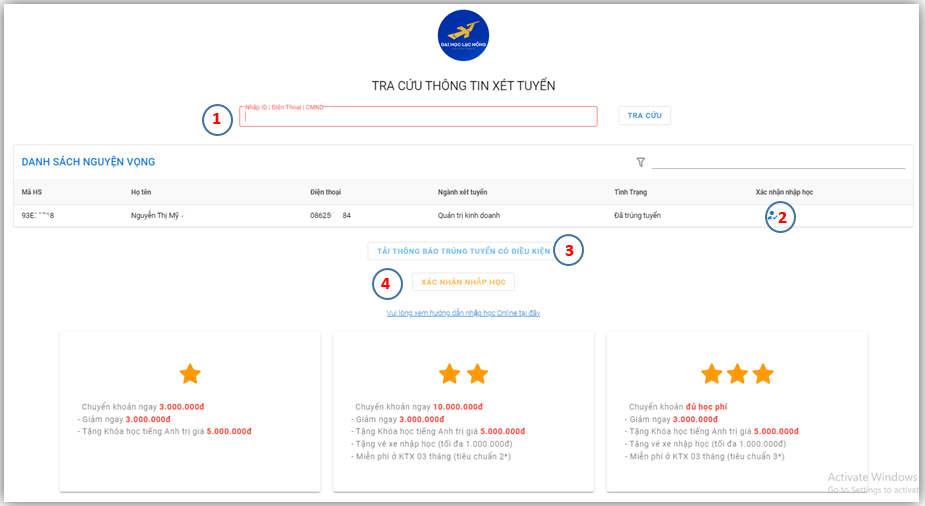Click the enrollment confirmation icon in the student row

(x=771, y=215)
